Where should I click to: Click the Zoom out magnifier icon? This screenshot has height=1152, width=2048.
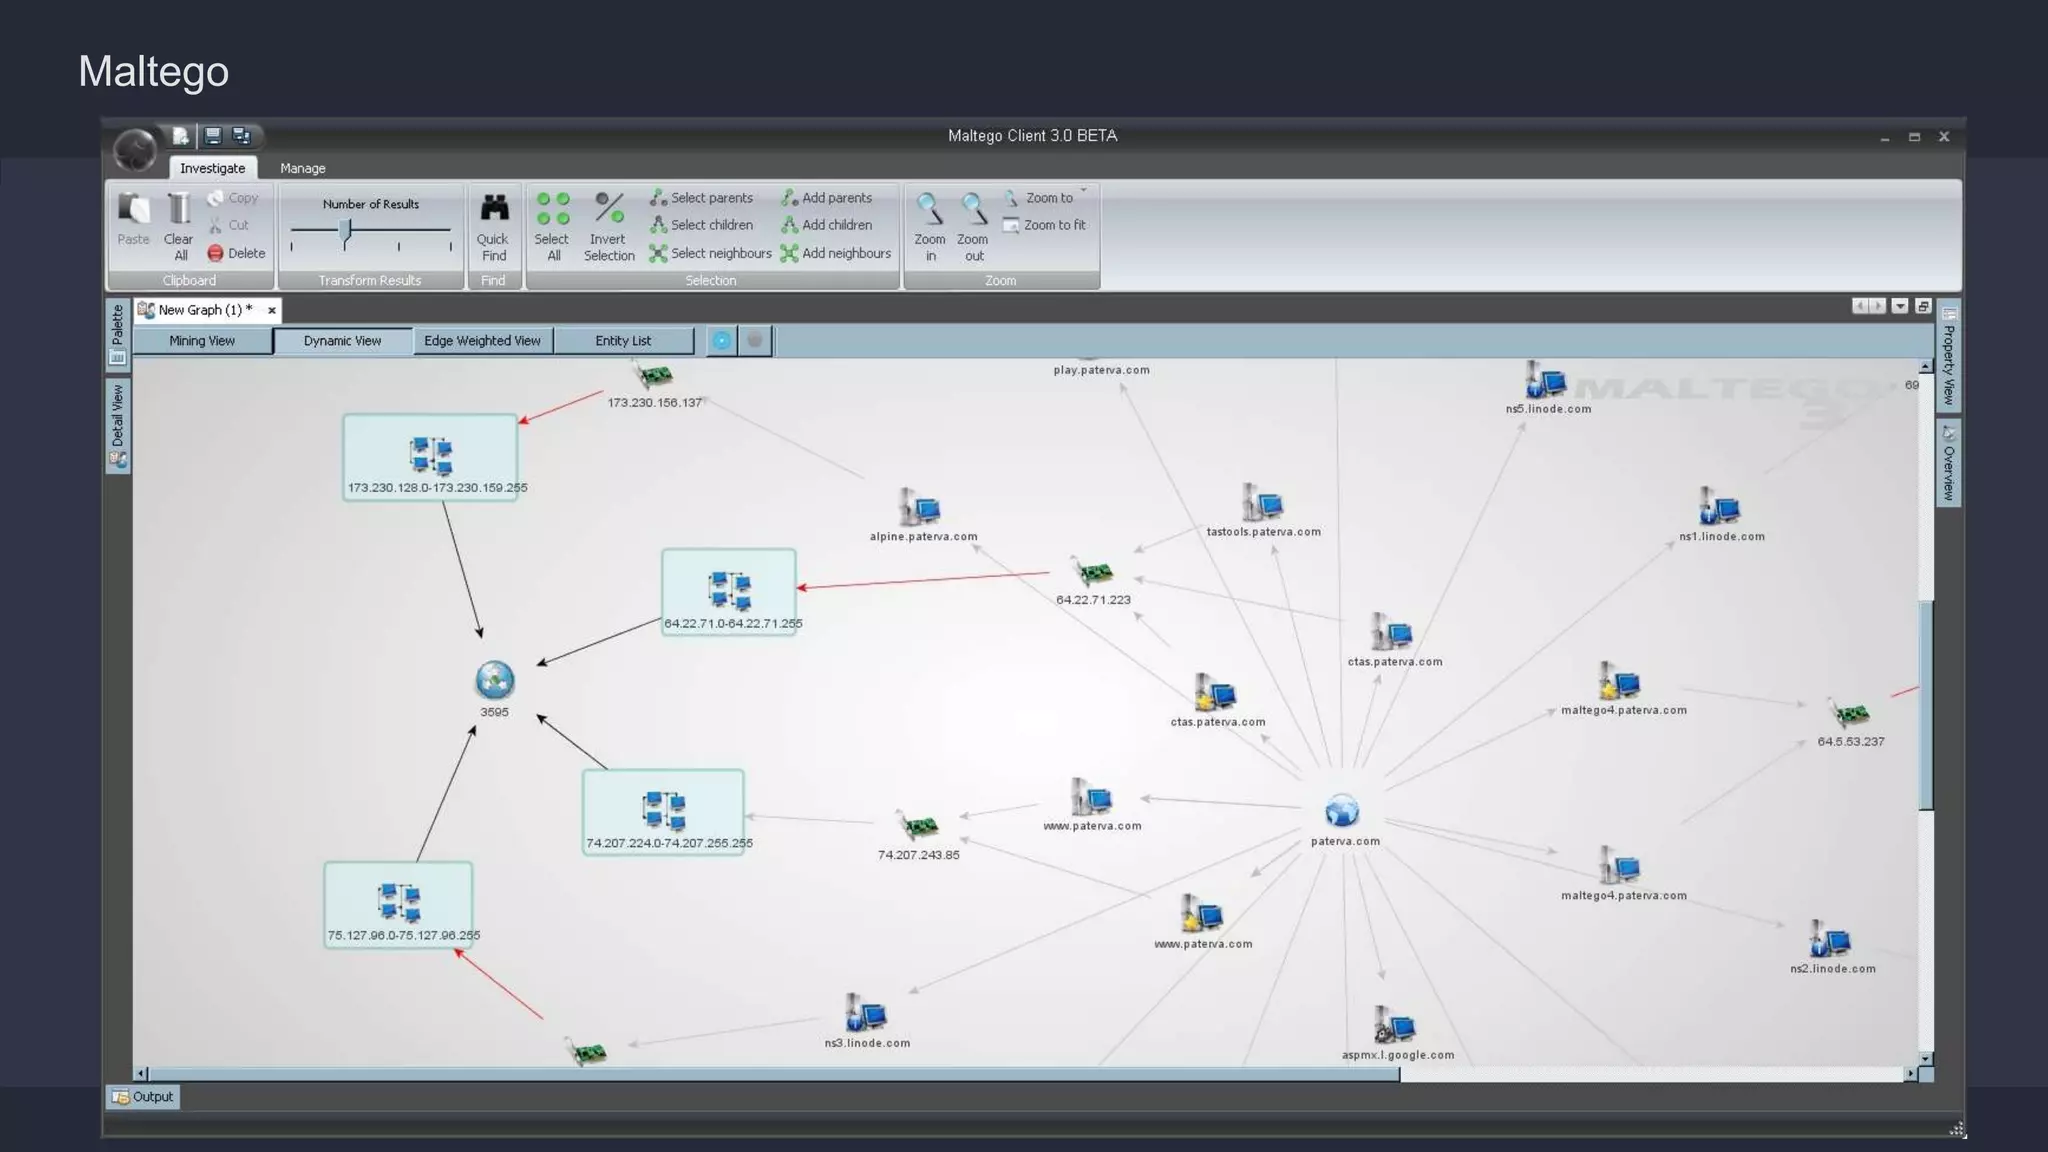[973, 209]
